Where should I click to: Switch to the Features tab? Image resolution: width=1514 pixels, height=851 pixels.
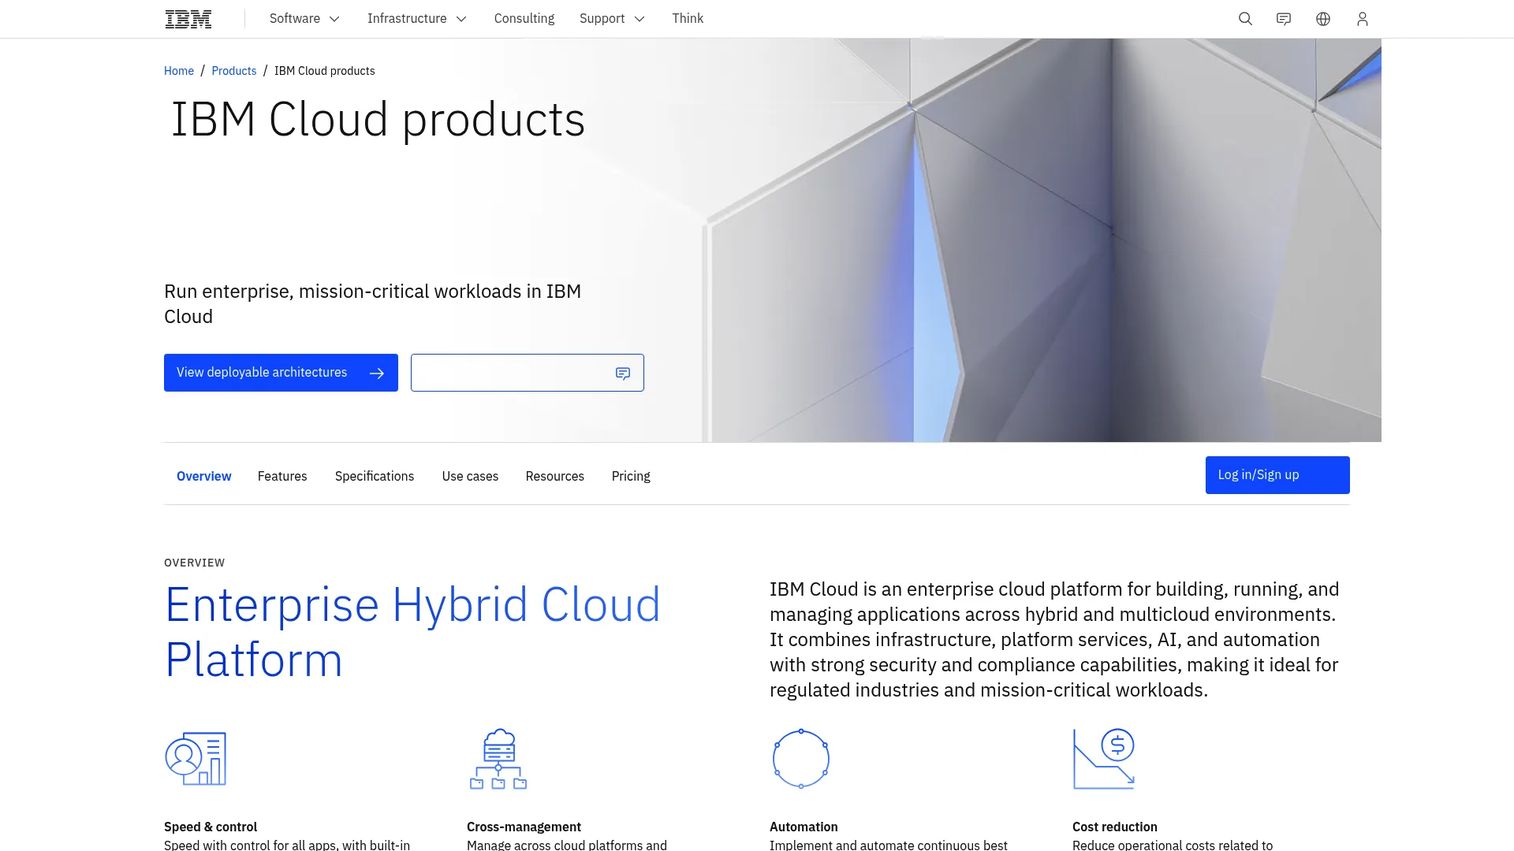pos(282,476)
